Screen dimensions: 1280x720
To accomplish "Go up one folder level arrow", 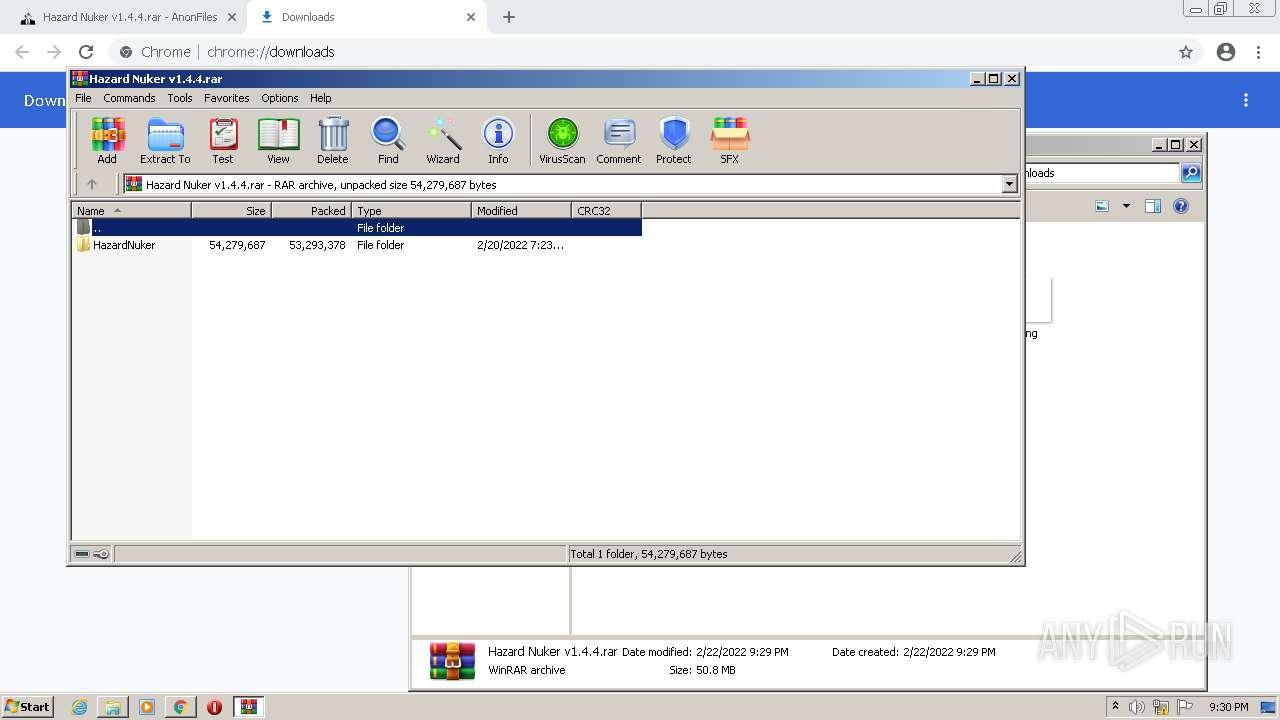I will (x=92, y=184).
